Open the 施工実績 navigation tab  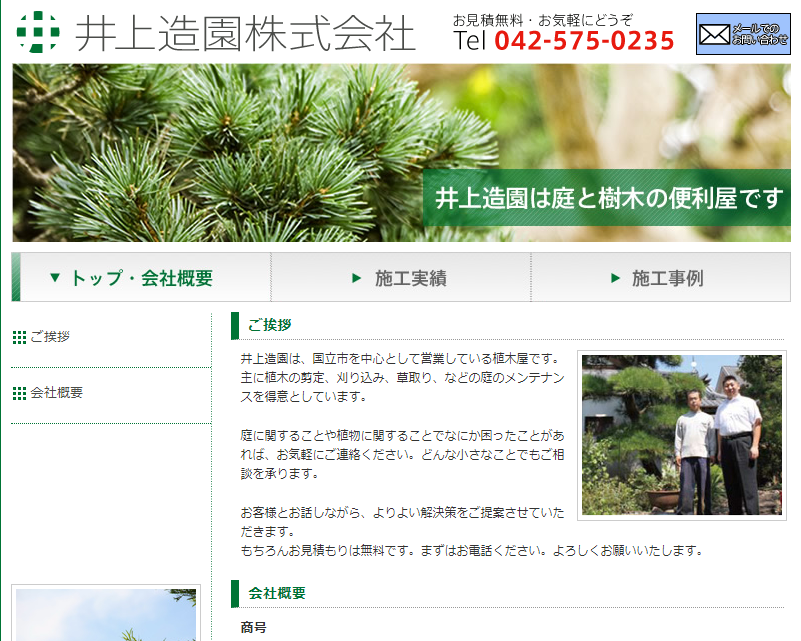(401, 277)
